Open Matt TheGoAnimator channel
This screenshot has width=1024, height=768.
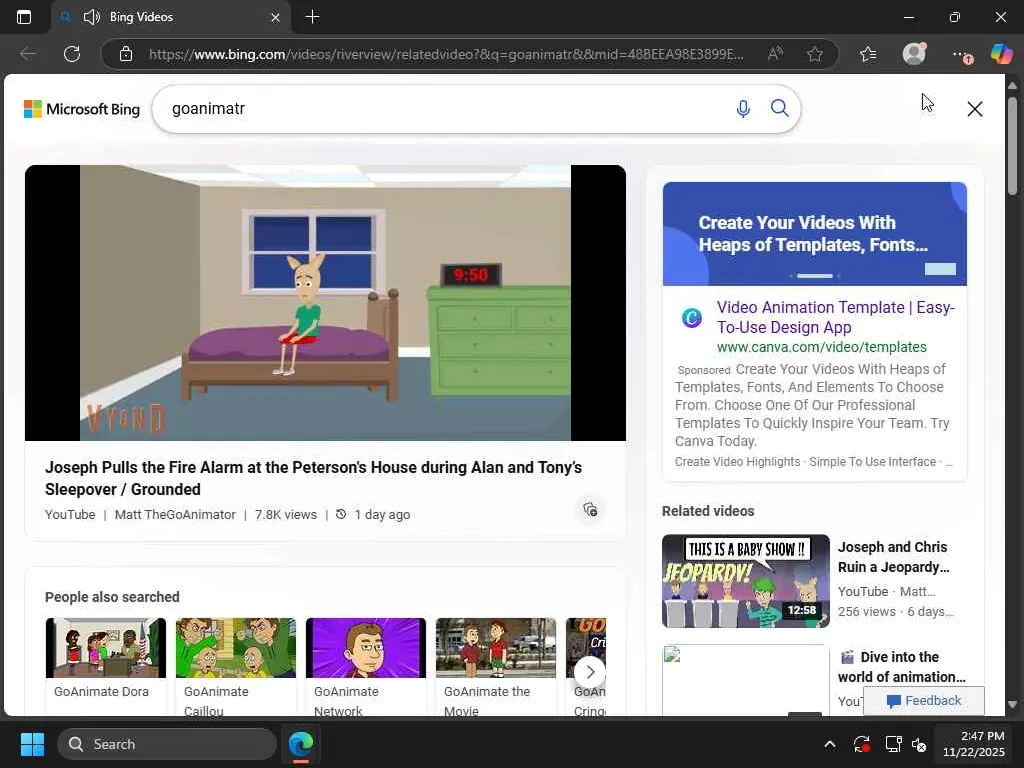pos(175,515)
